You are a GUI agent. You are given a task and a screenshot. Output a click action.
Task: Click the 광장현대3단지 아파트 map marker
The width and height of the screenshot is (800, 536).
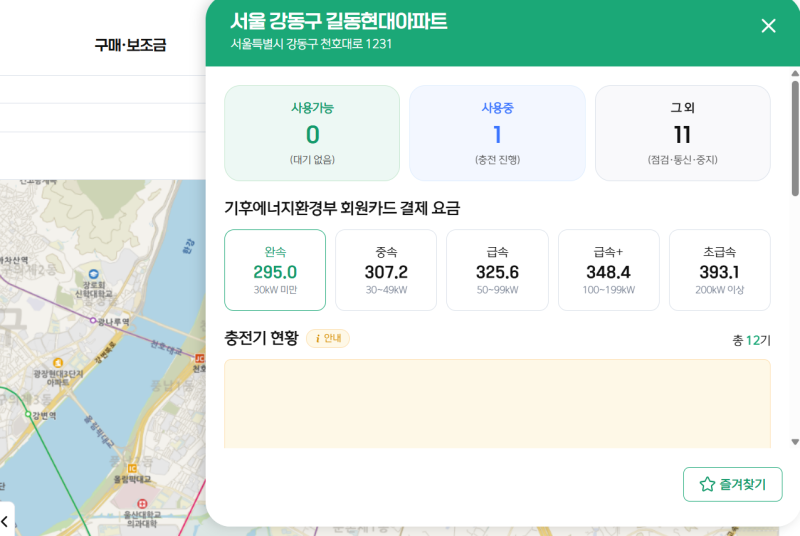[x=58, y=363]
